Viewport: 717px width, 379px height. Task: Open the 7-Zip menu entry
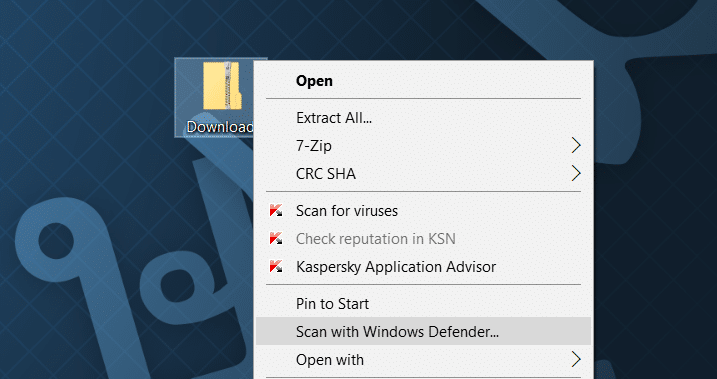click(423, 146)
